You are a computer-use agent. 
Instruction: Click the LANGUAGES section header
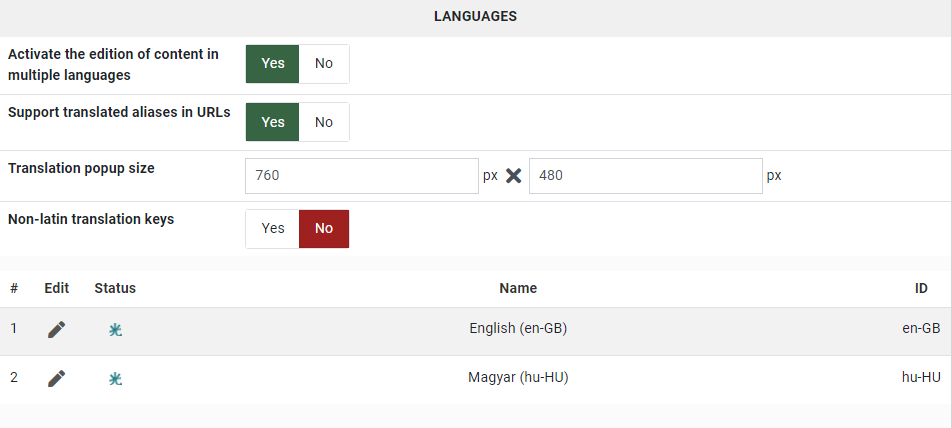coord(475,17)
